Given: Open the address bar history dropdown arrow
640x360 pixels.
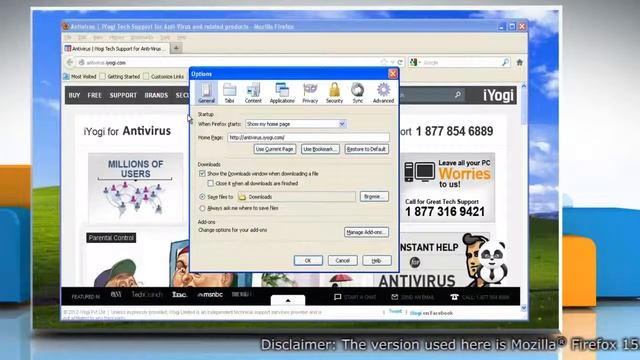Looking at the screenshot, I should (392, 62).
